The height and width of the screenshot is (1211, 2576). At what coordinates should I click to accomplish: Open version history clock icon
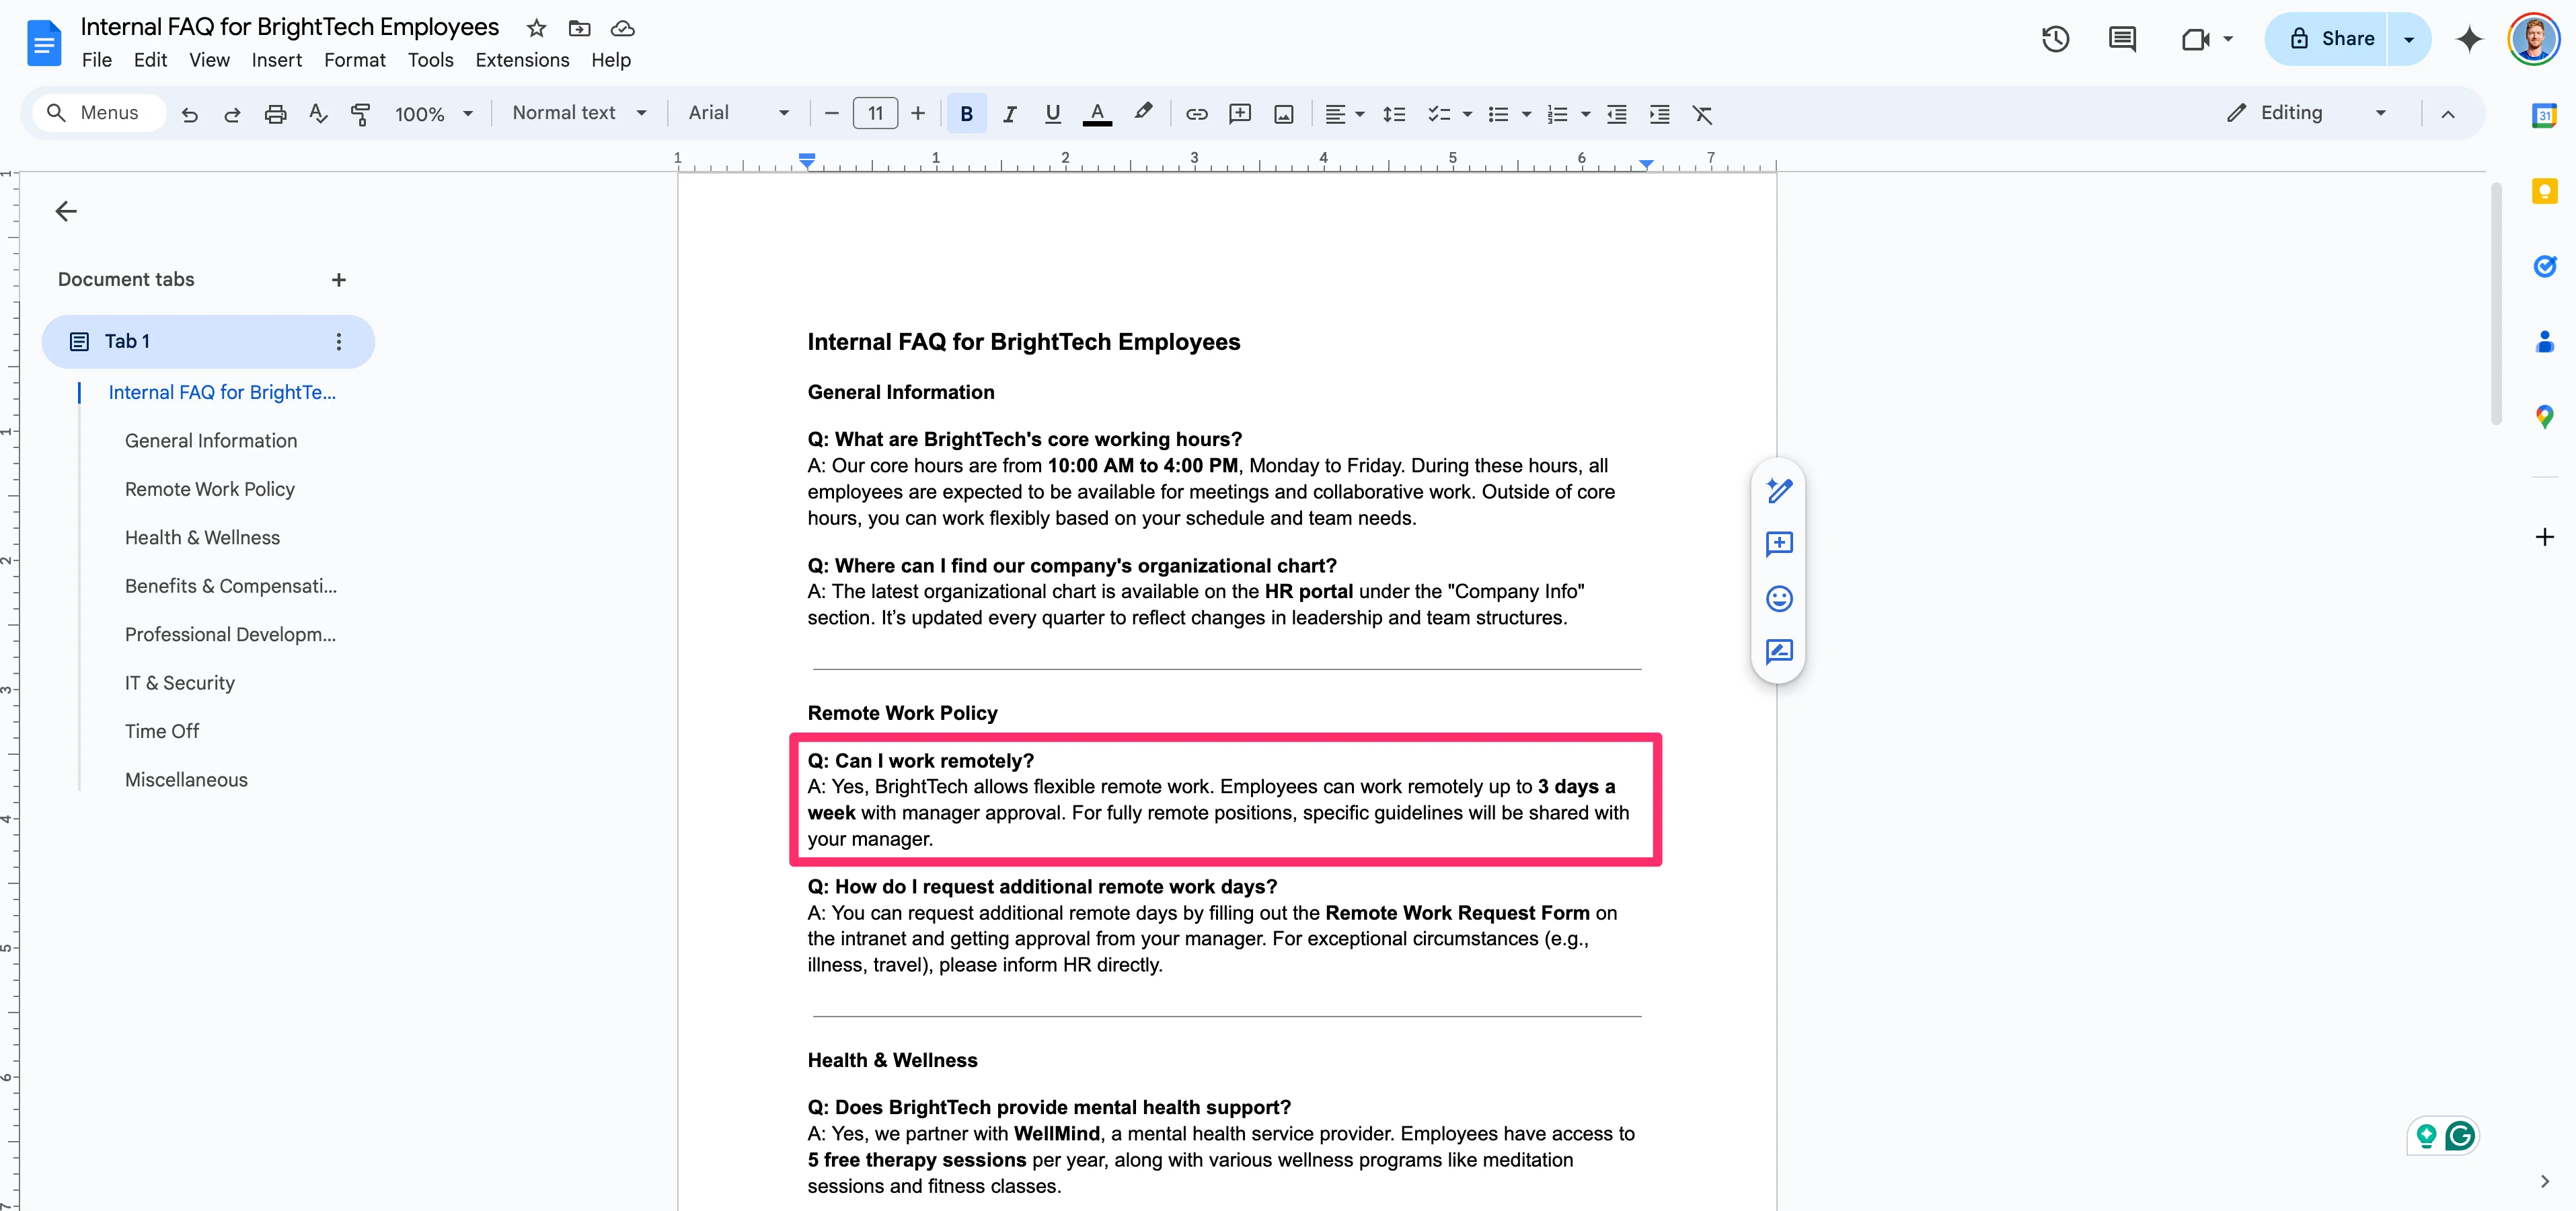tap(2055, 39)
